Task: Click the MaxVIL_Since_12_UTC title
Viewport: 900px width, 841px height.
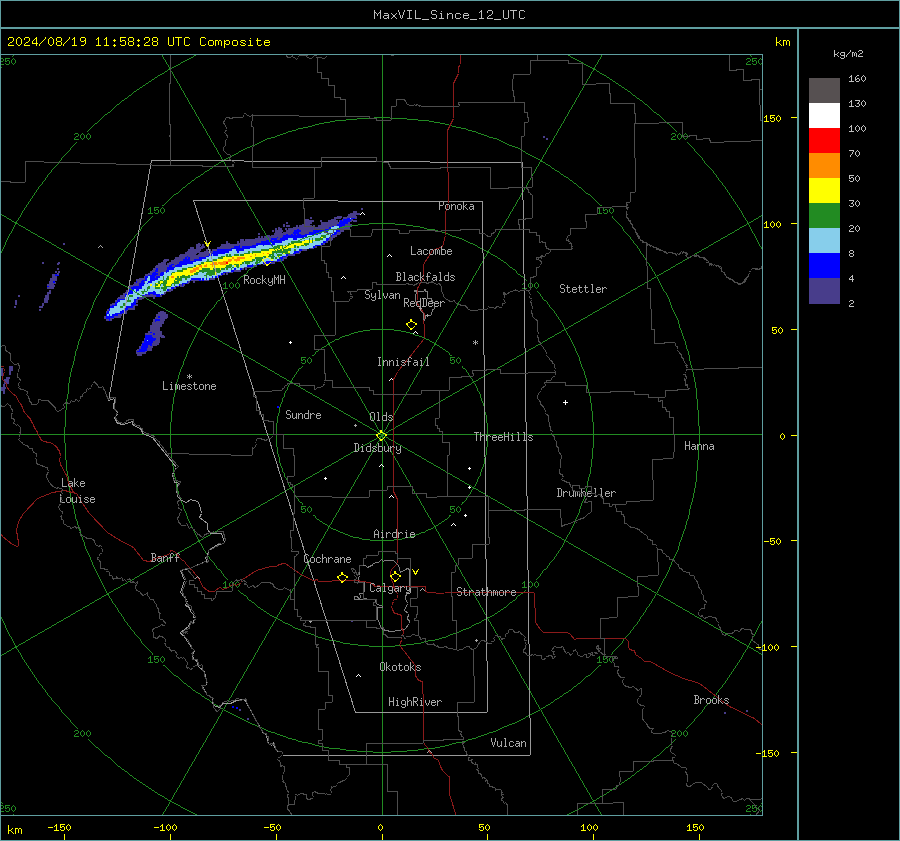Action: 449,15
